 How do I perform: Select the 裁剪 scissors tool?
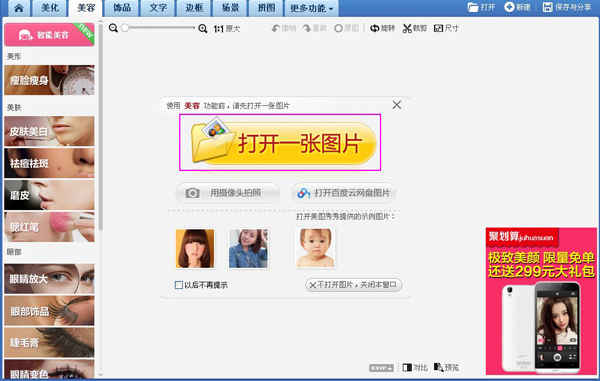pyautogui.click(x=414, y=28)
